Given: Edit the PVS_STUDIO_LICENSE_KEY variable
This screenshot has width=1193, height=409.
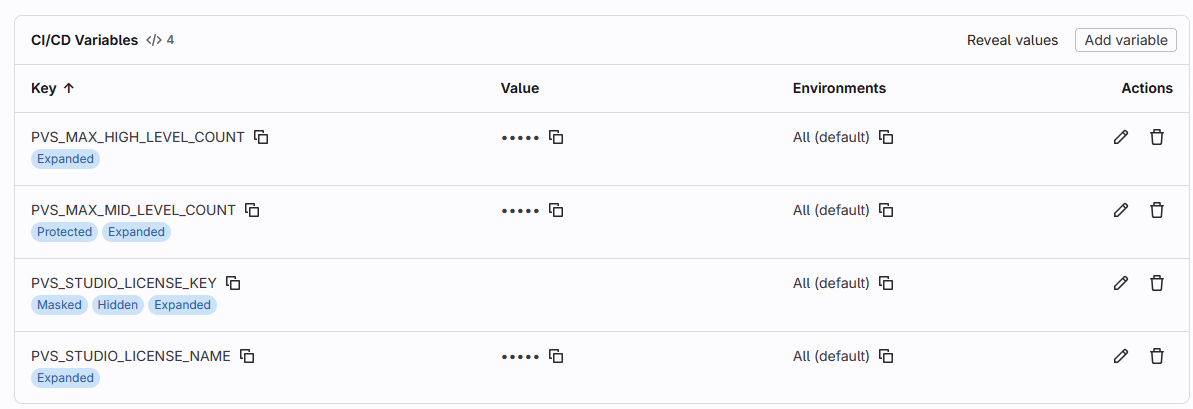Looking at the screenshot, I should coord(1121,283).
